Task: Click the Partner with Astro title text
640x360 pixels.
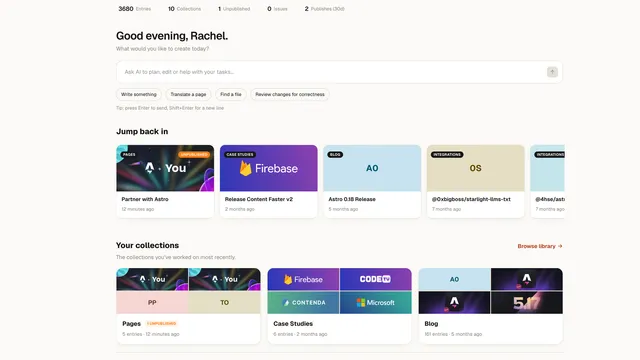Action: click(145, 199)
